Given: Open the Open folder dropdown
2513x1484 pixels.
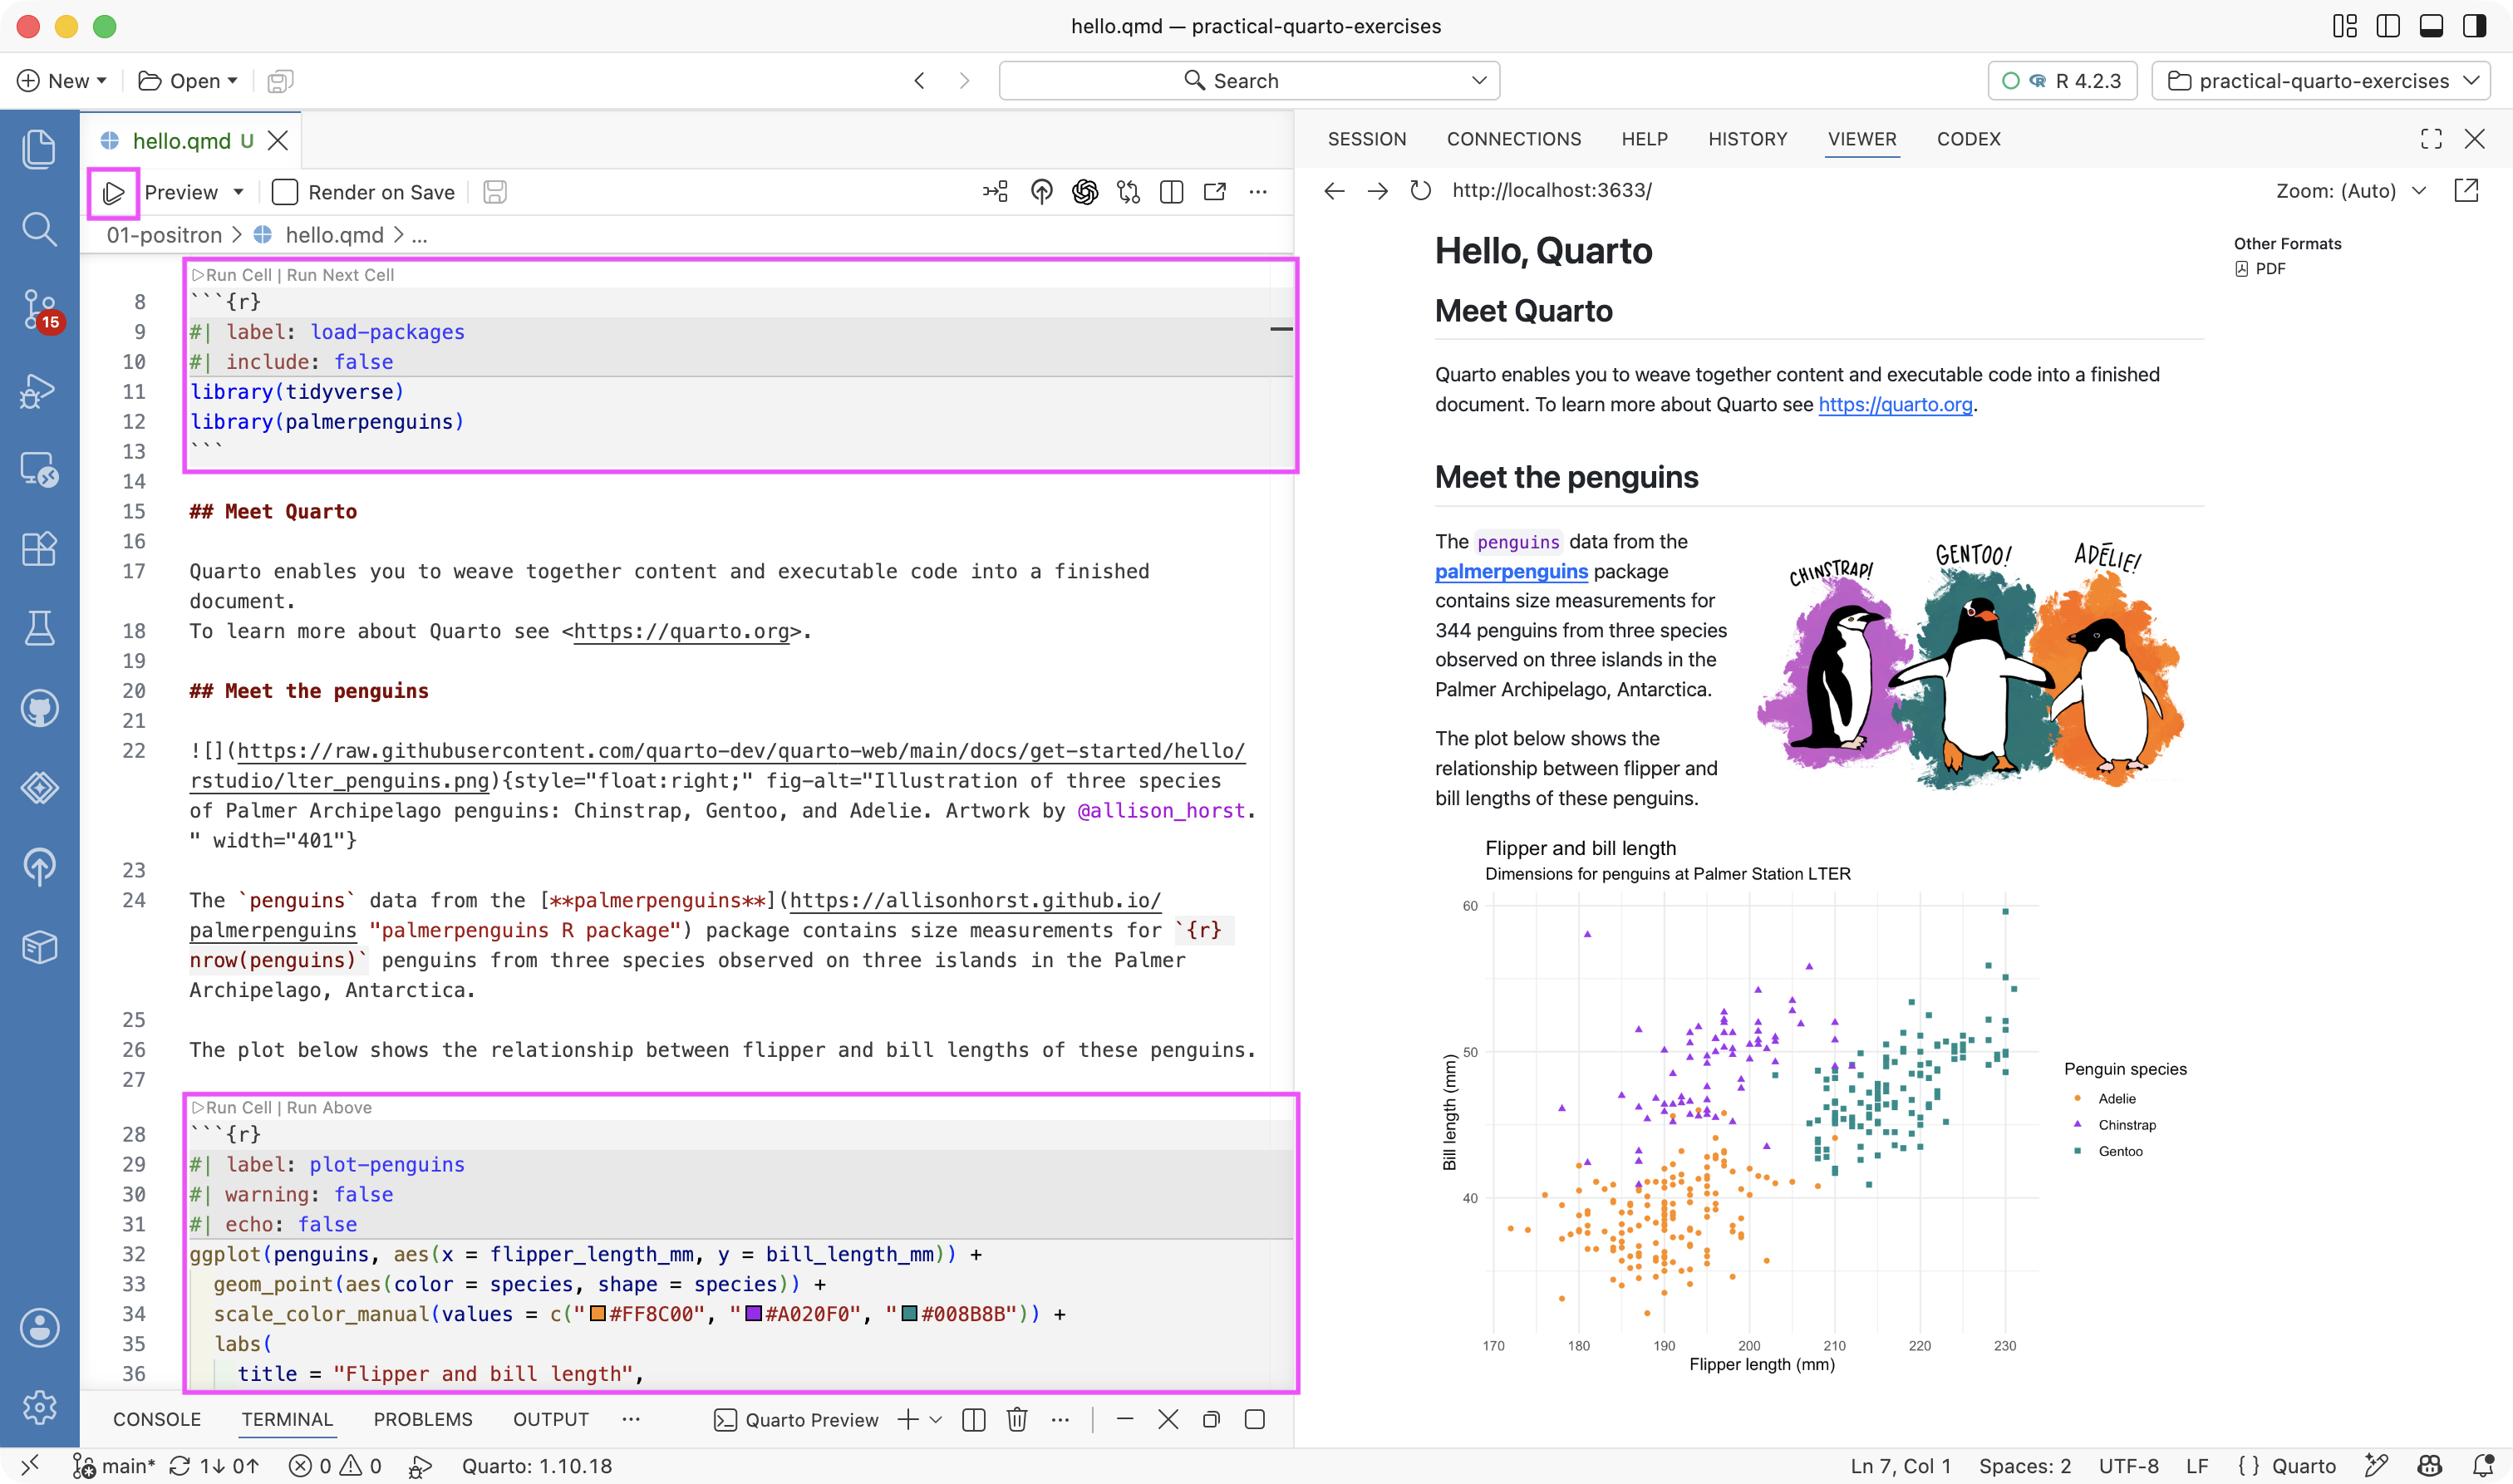Looking at the screenshot, I should [188, 81].
